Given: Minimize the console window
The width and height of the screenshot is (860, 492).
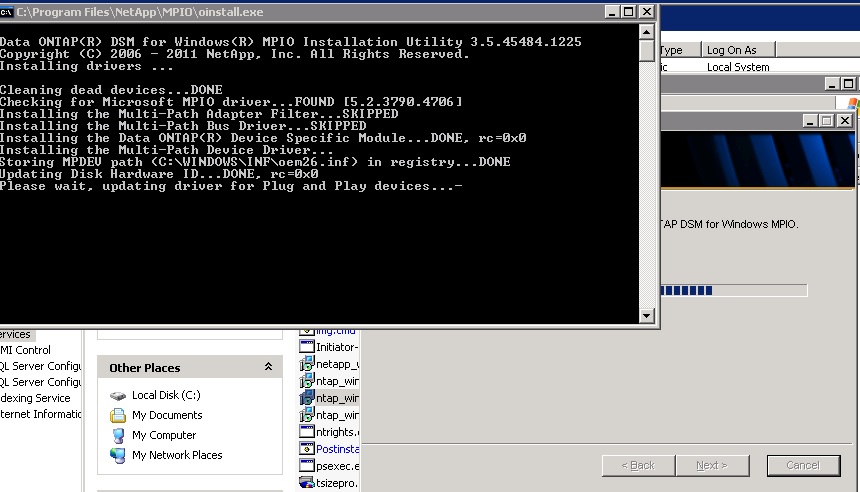Looking at the screenshot, I should tap(612, 12).
